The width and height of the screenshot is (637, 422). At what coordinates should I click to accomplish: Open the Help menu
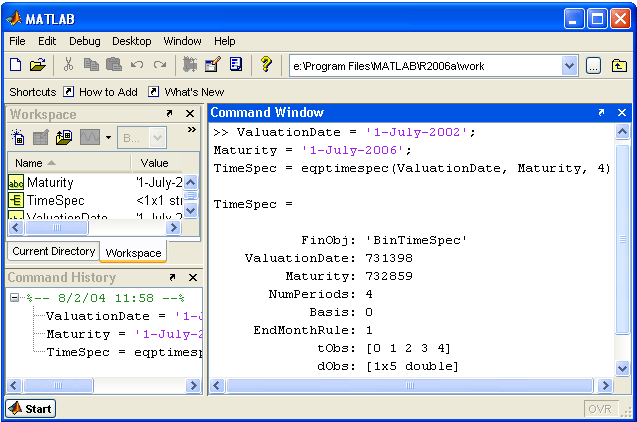[x=225, y=41]
